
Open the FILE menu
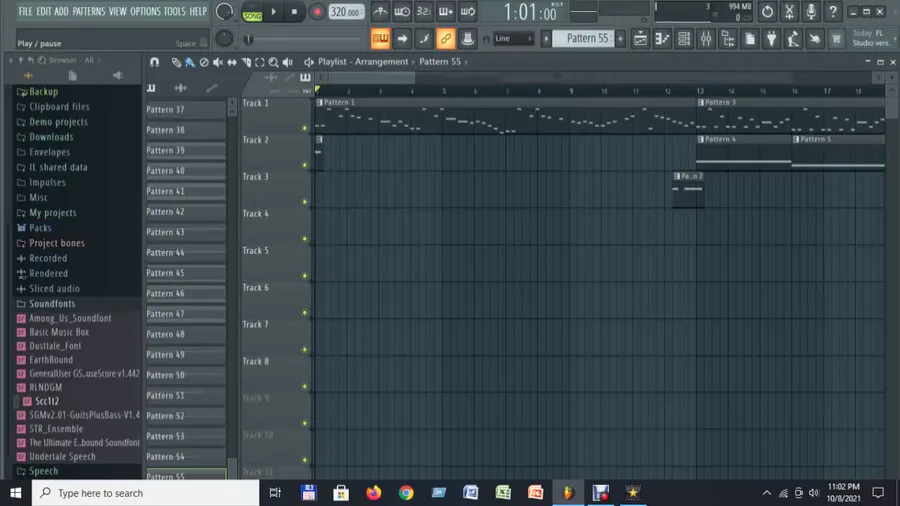click(25, 11)
